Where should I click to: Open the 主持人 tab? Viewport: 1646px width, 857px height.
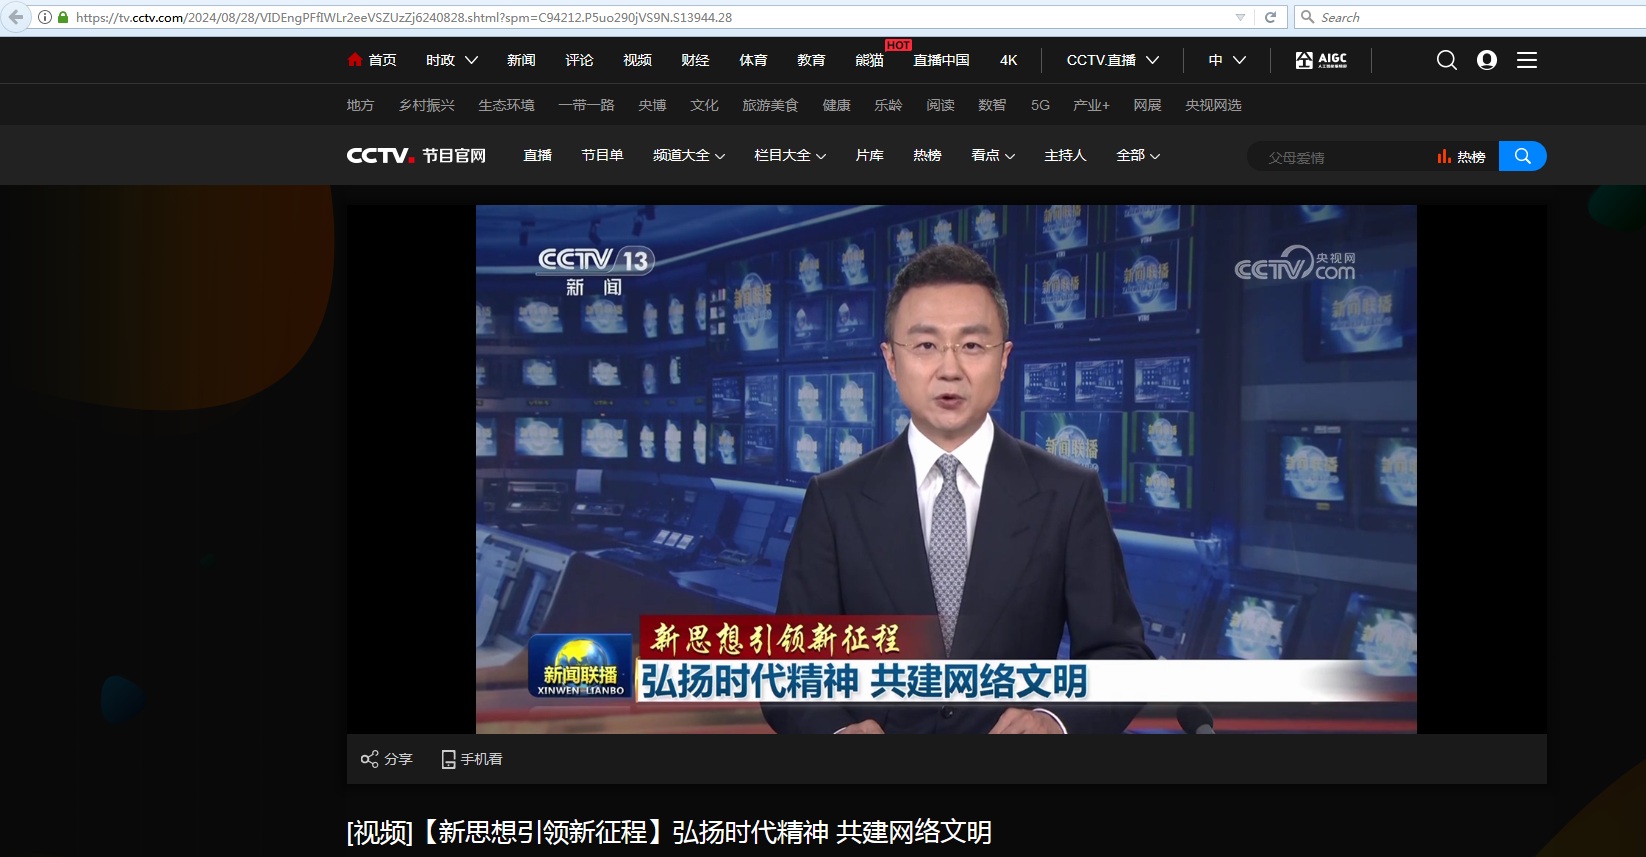pyautogui.click(x=1065, y=155)
